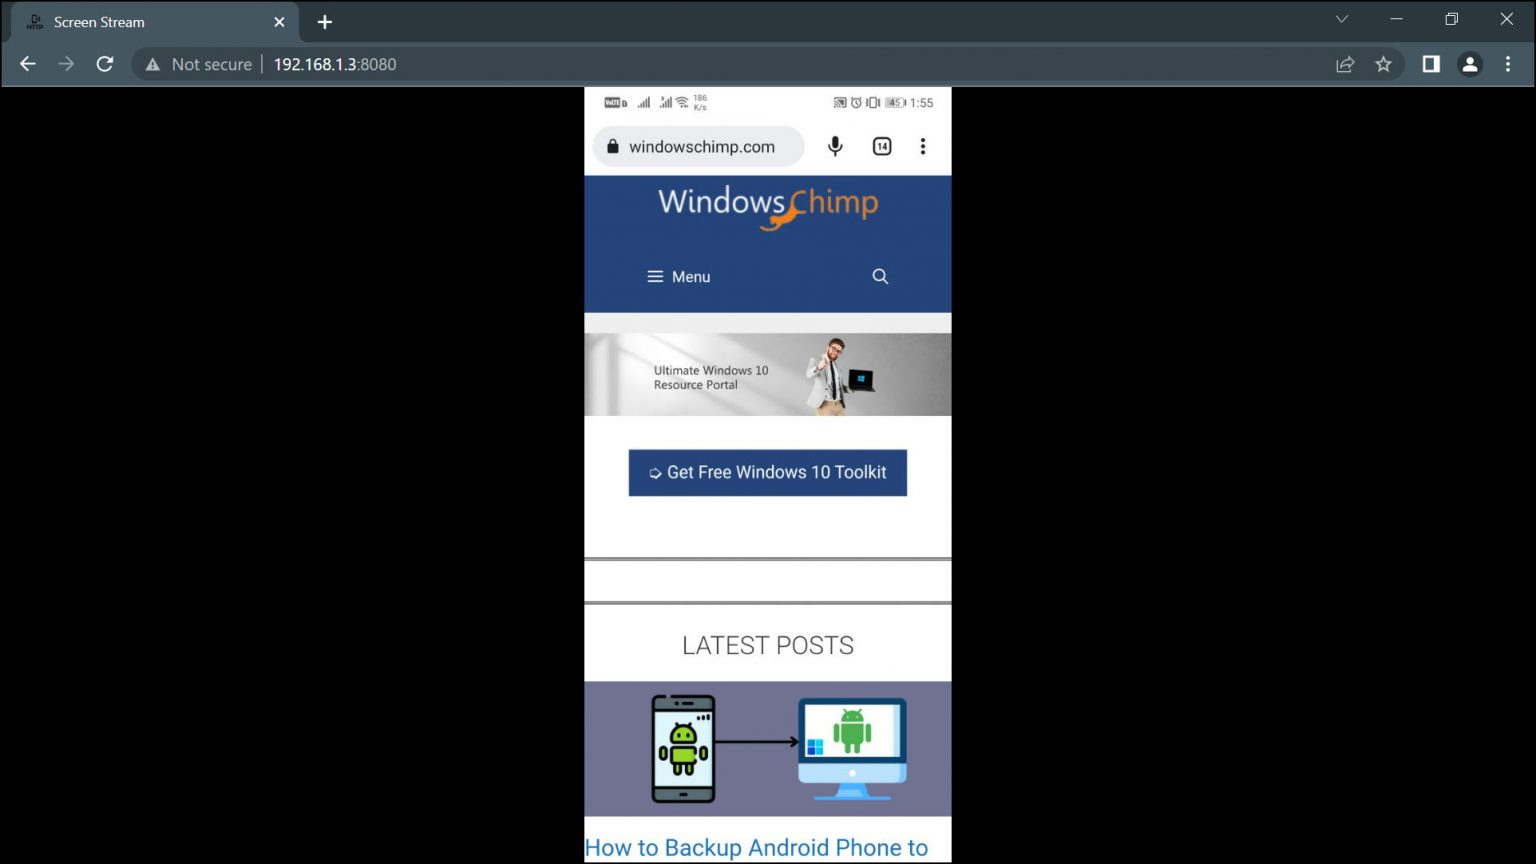Click the Android backup article thumbnail
The image size is (1536, 864).
767,748
